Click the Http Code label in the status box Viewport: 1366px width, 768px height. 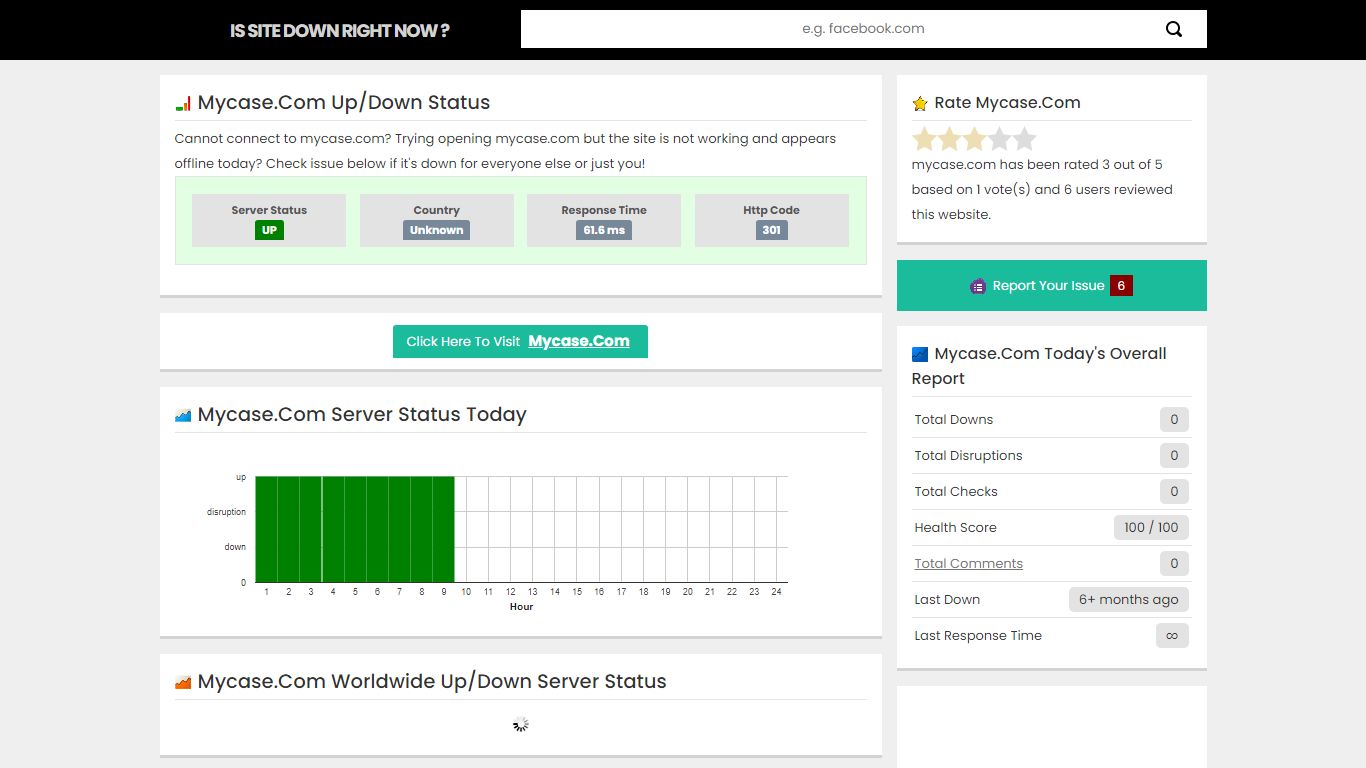772,210
